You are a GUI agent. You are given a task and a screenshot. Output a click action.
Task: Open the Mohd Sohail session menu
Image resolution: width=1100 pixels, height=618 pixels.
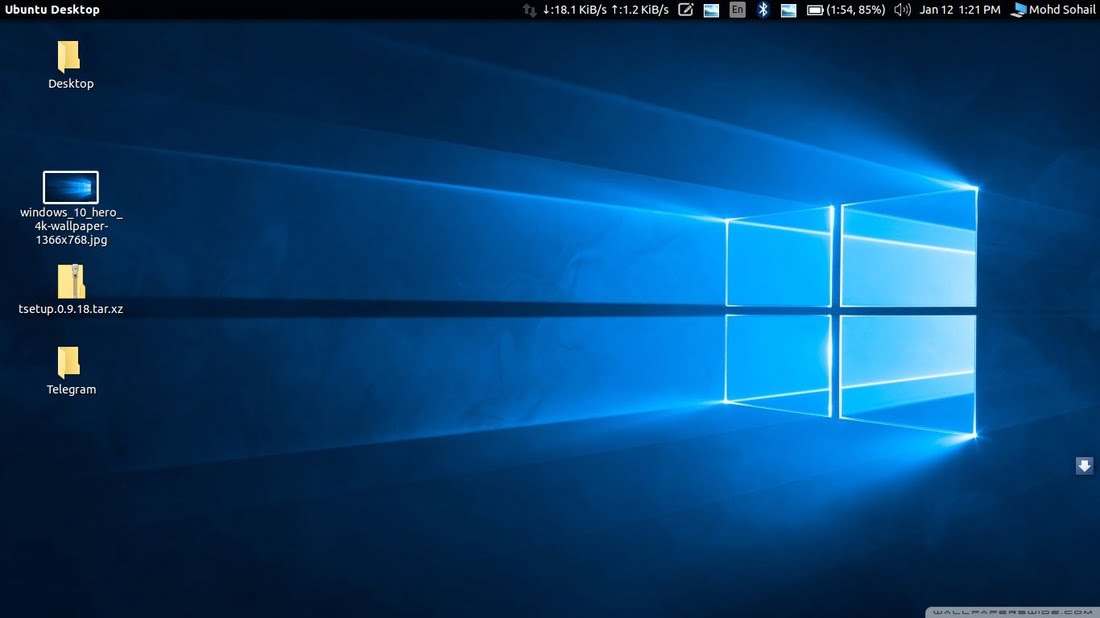pos(1062,10)
